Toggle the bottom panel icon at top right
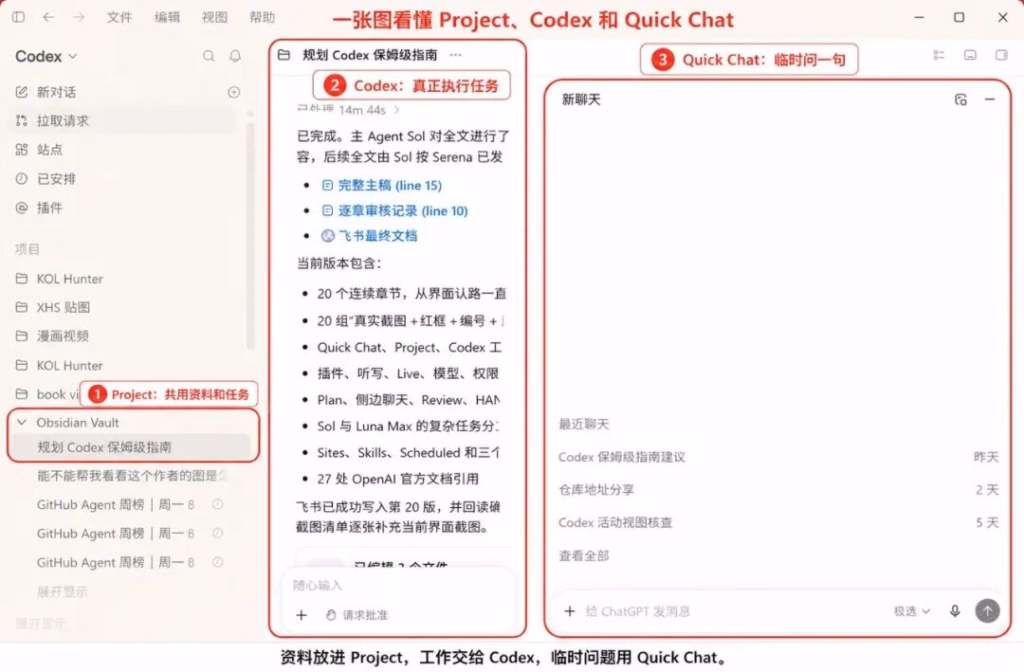The width and height of the screenshot is (1024, 672). pos(970,56)
